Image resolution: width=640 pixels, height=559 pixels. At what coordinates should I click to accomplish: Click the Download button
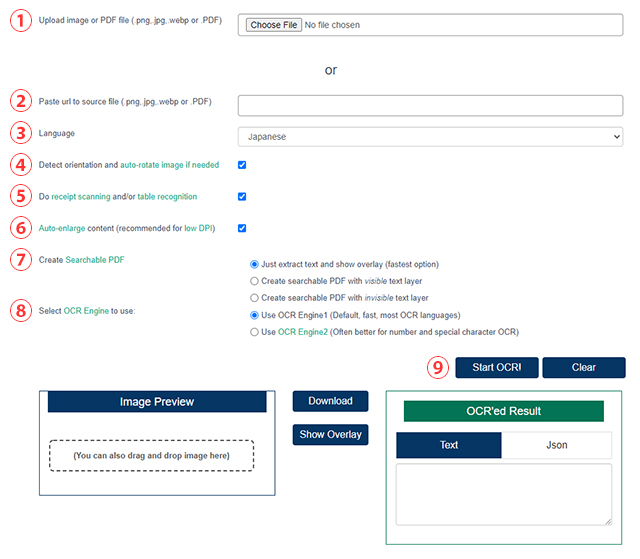tap(330, 401)
